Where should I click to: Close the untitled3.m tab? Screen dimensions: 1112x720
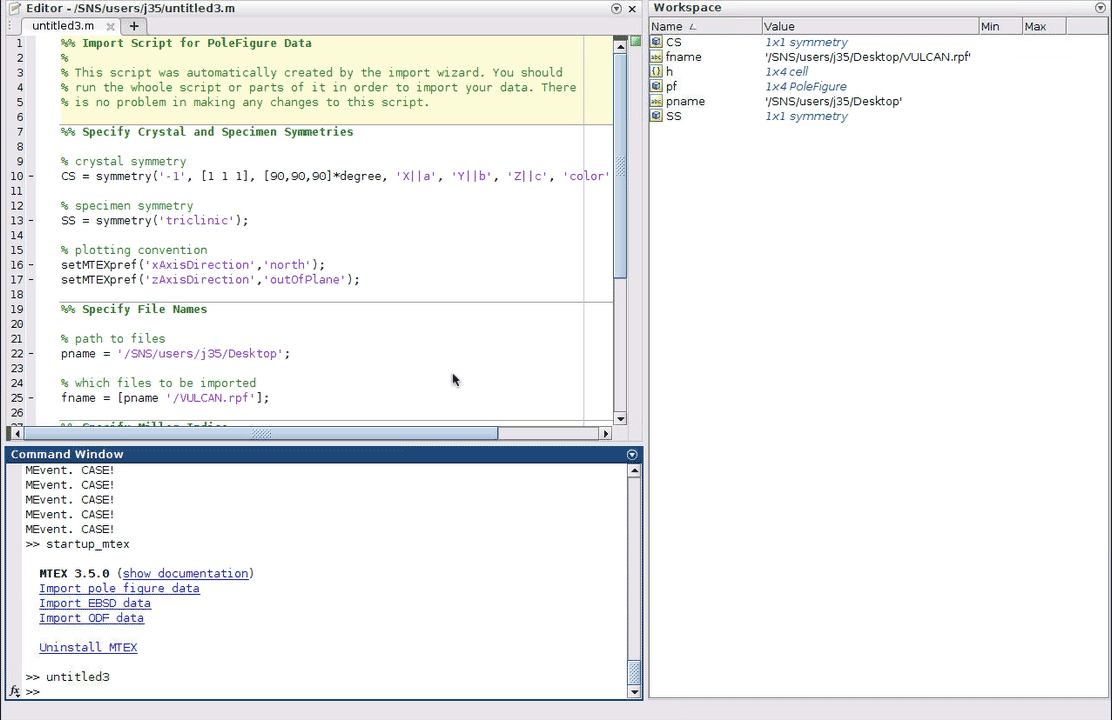point(109,26)
